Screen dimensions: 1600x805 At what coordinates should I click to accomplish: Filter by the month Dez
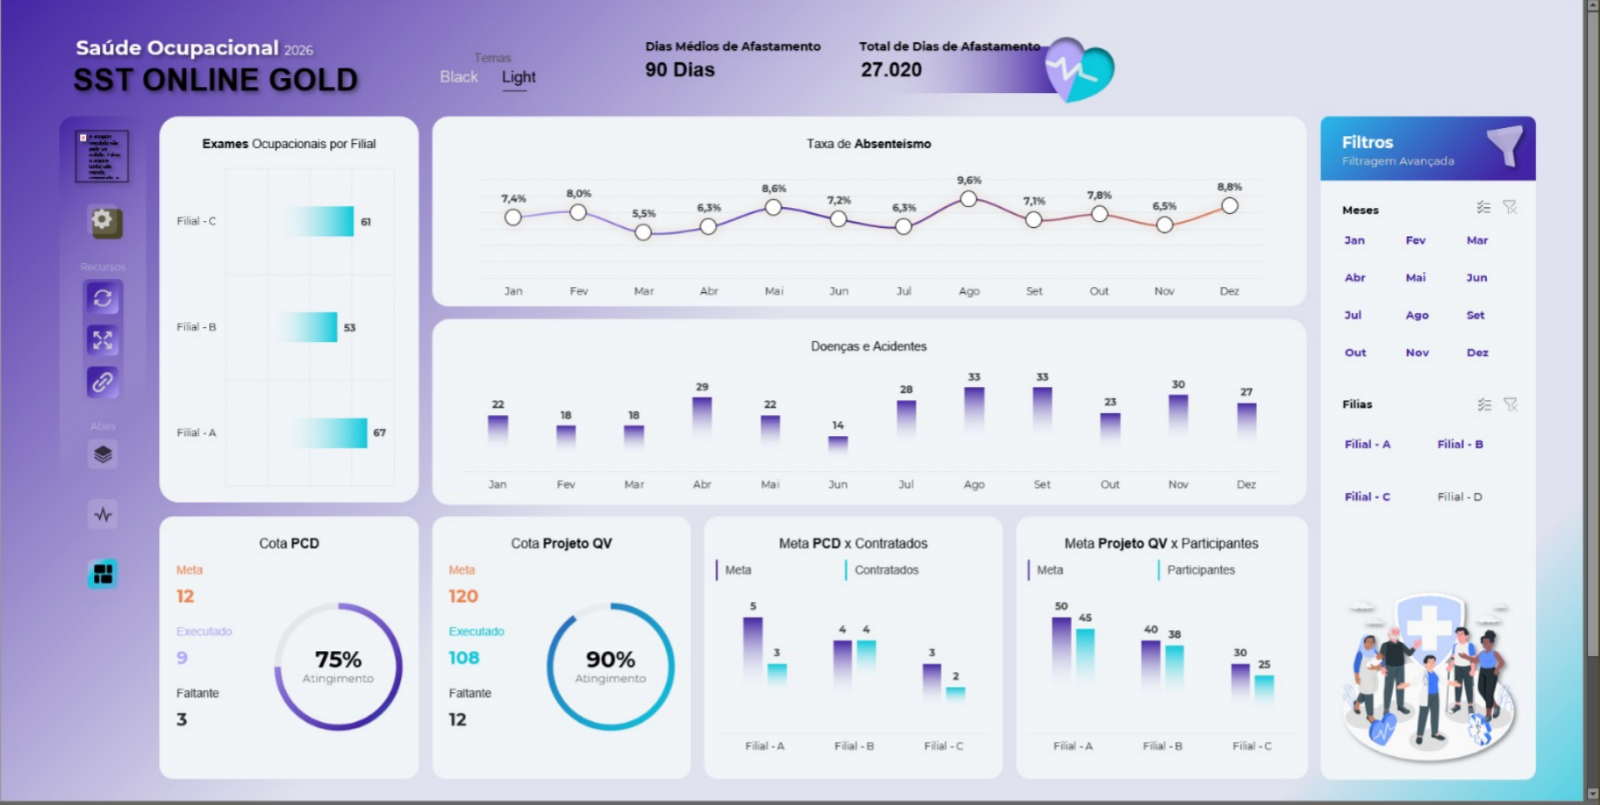tap(1477, 353)
